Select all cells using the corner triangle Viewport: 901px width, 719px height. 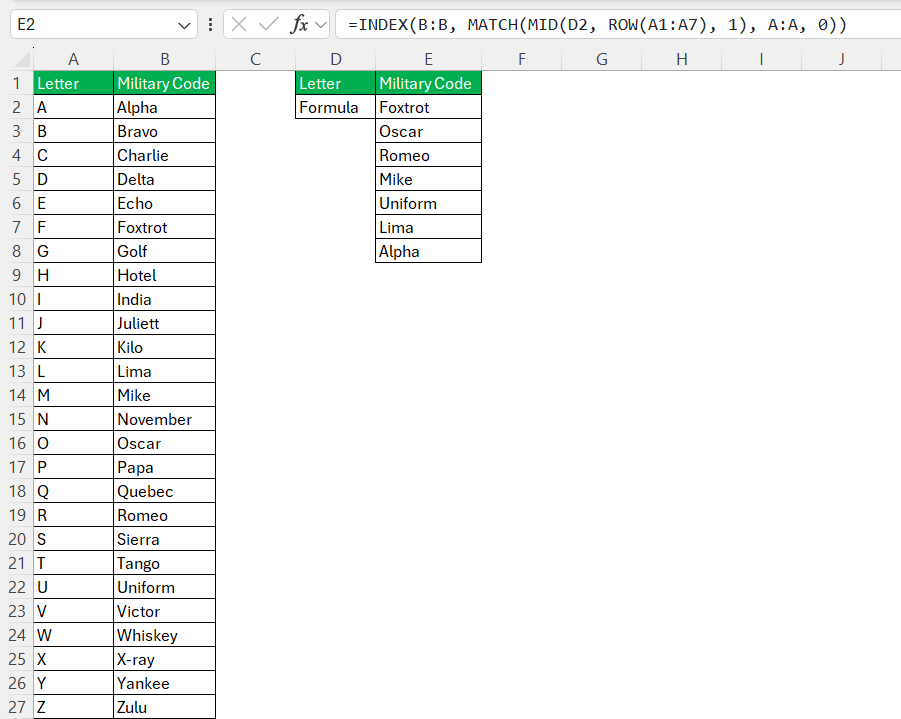pos(22,59)
